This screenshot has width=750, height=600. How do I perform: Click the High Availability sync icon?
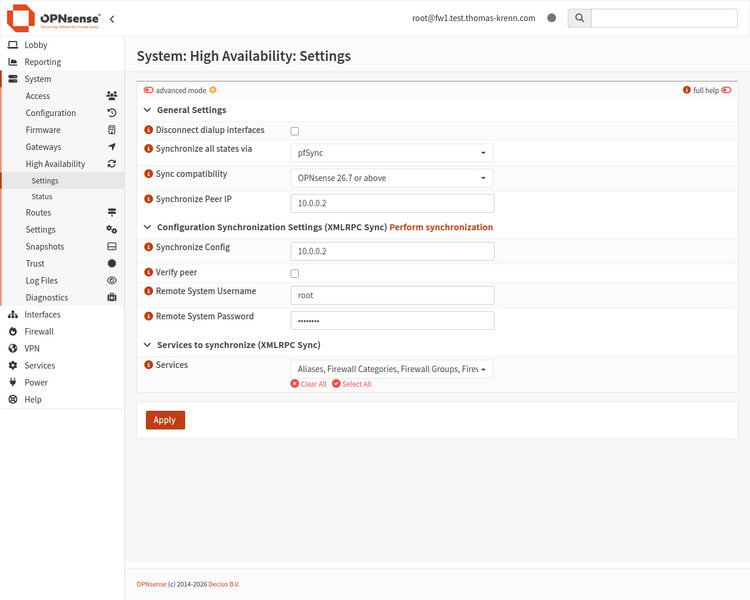[111, 164]
